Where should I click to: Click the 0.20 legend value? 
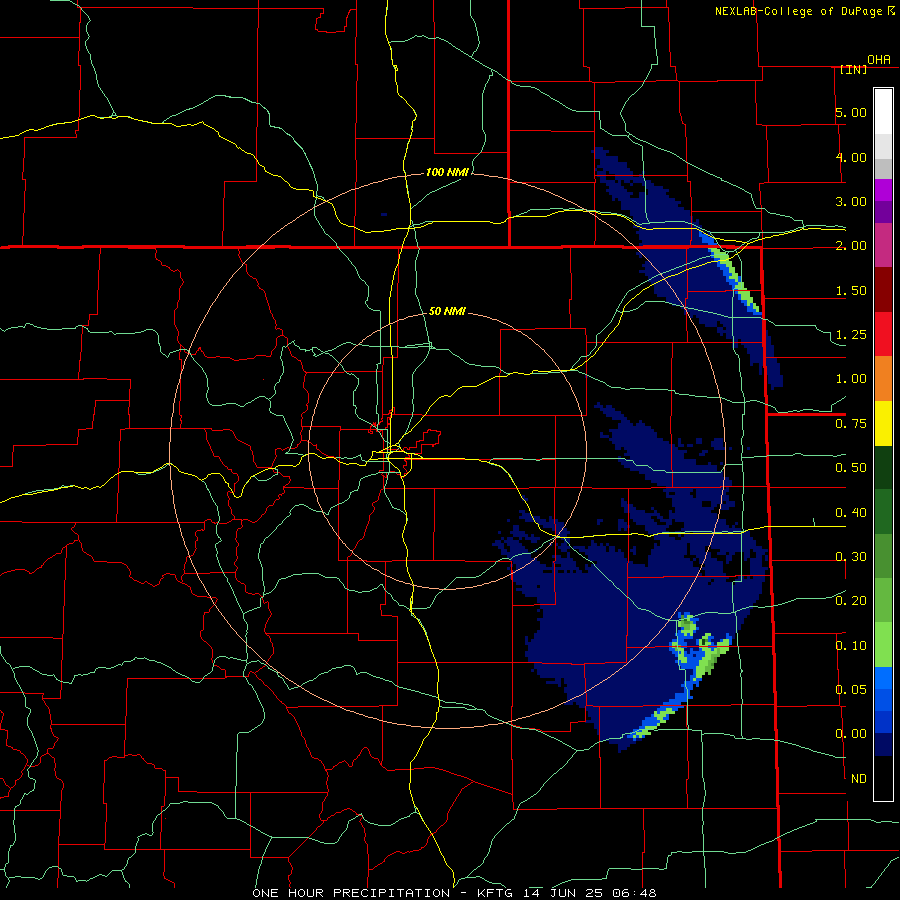(x=851, y=601)
